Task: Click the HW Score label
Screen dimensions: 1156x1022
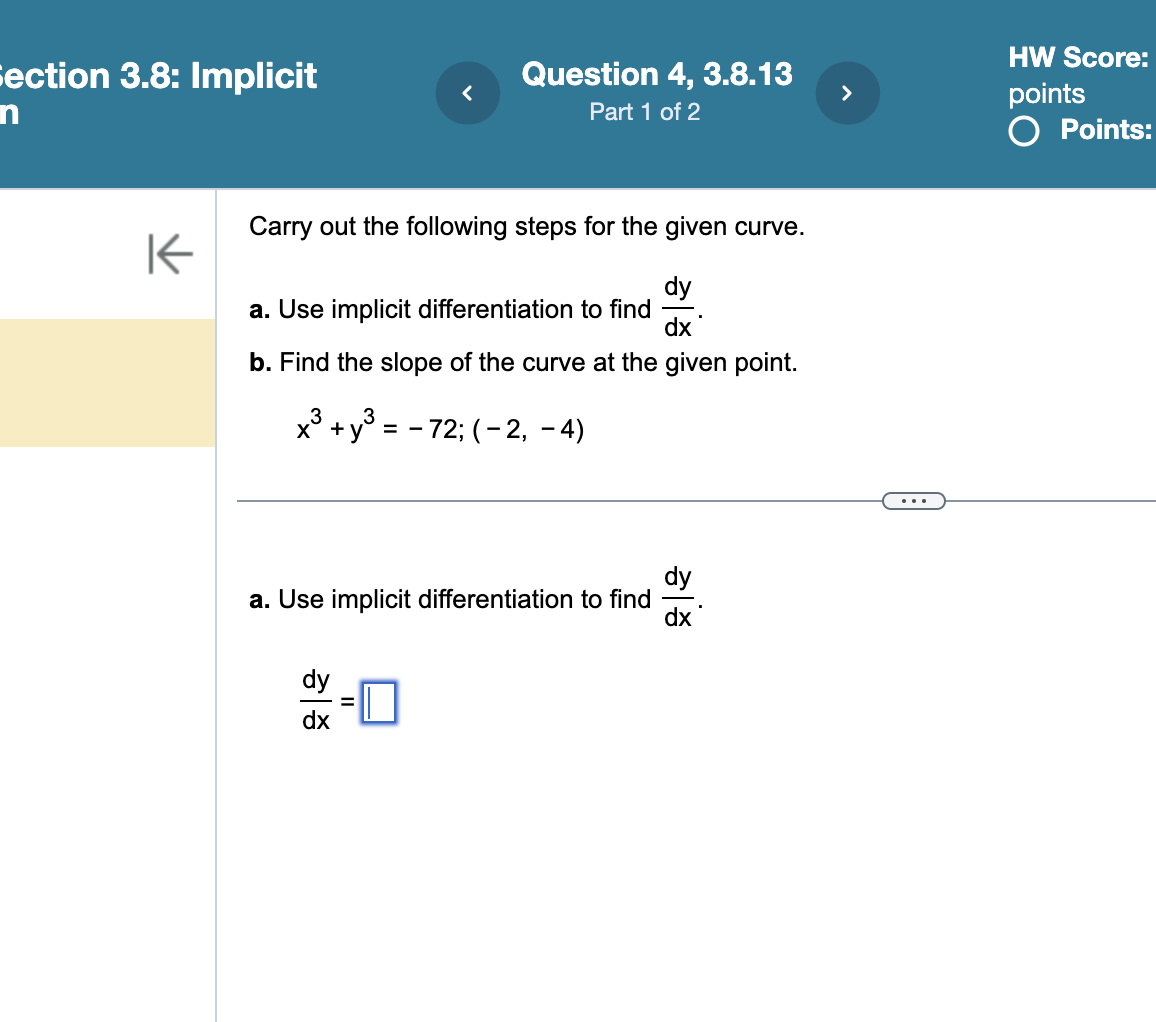Action: pyautogui.click(x=1077, y=57)
